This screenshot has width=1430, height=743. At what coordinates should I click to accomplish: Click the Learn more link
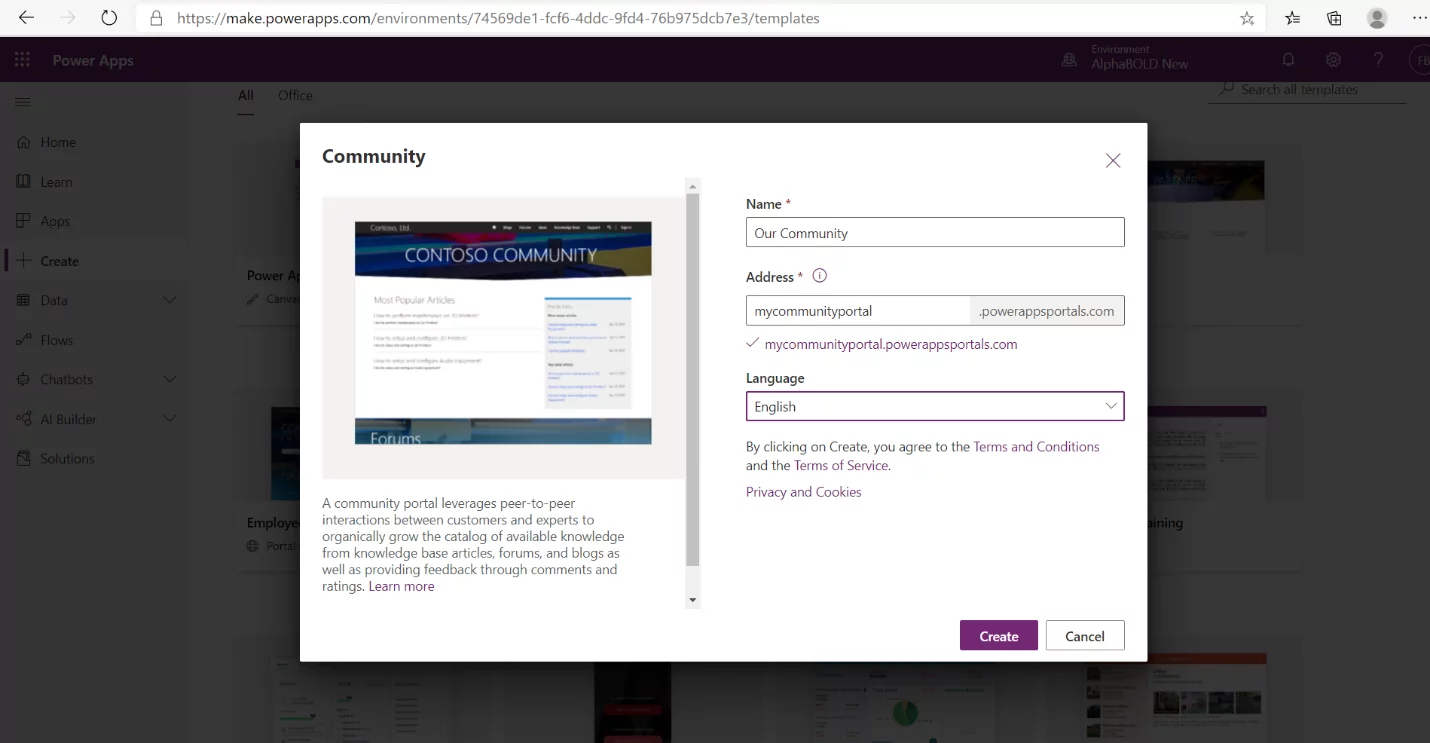click(401, 586)
